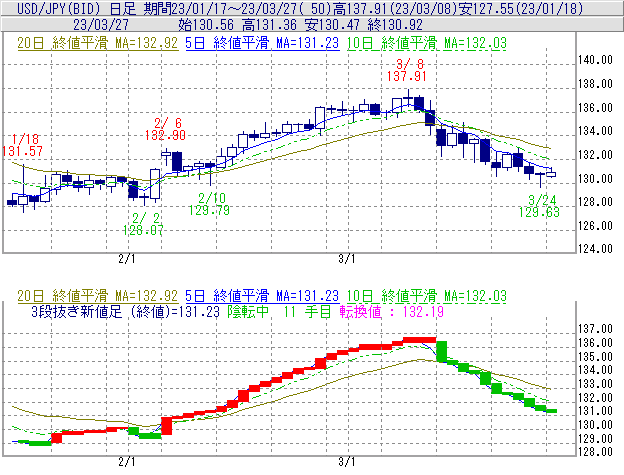Click the large green reversal block after the peak
Viewport: 624px width, 475px height.
(x=441, y=352)
